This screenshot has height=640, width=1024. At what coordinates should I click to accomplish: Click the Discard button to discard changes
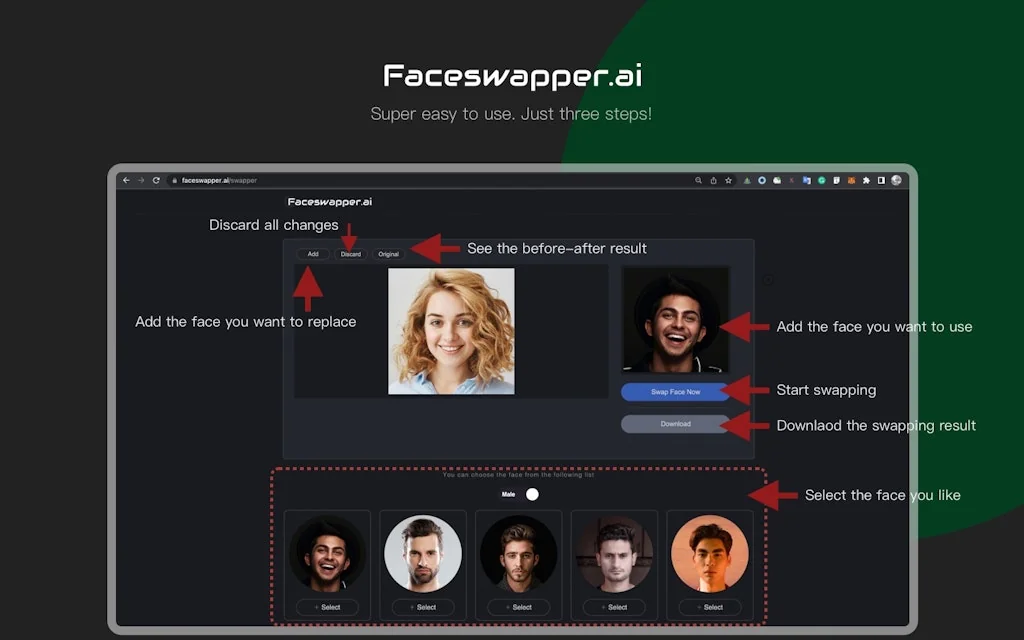351,254
